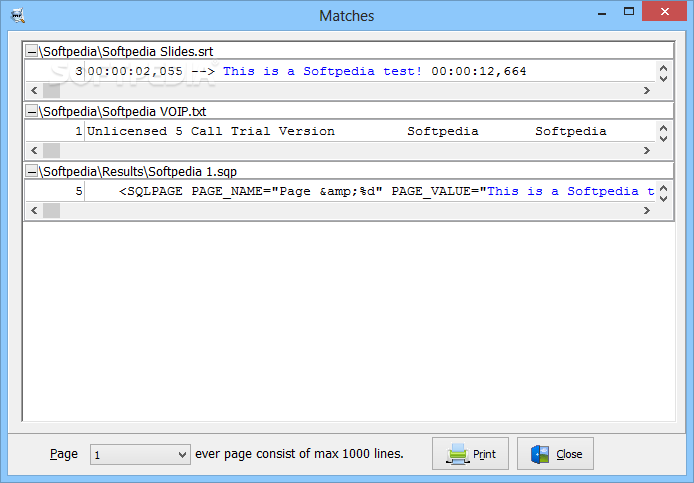Click the Close button with door icon
This screenshot has width=694, height=483.
coord(555,454)
